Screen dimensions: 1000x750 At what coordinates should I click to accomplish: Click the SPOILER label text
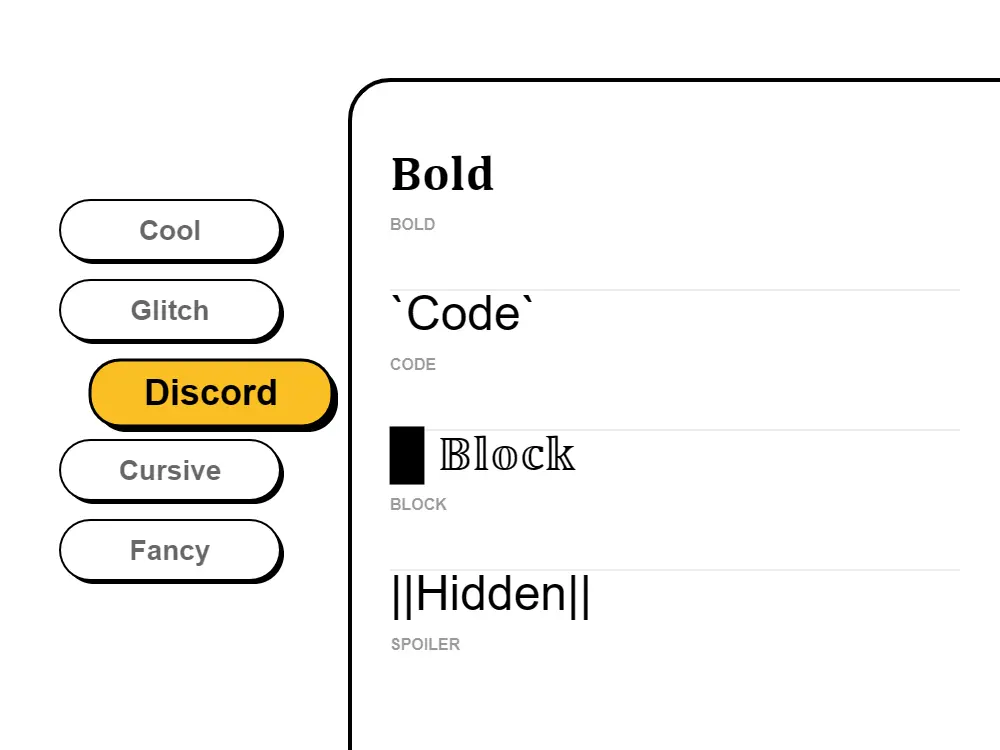(x=425, y=644)
